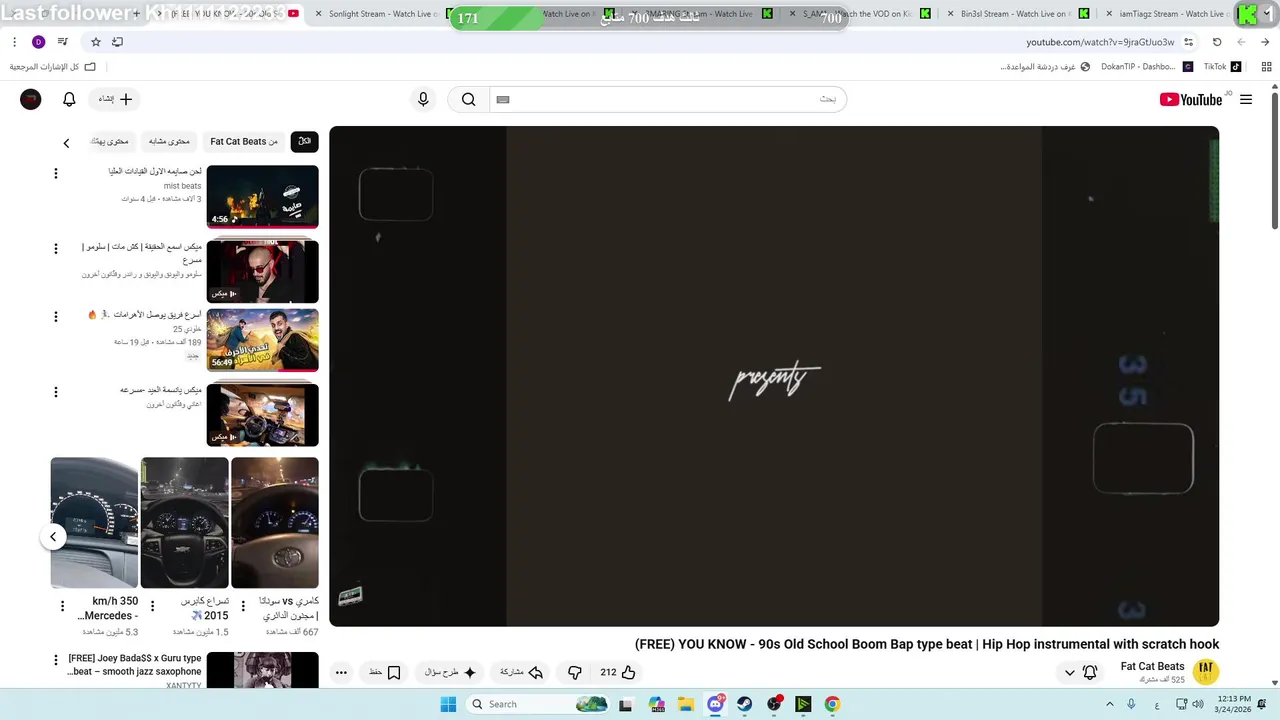1280x720 pixels.
Task: Open the 350 km/h Mercedes short
Action: click(x=94, y=522)
